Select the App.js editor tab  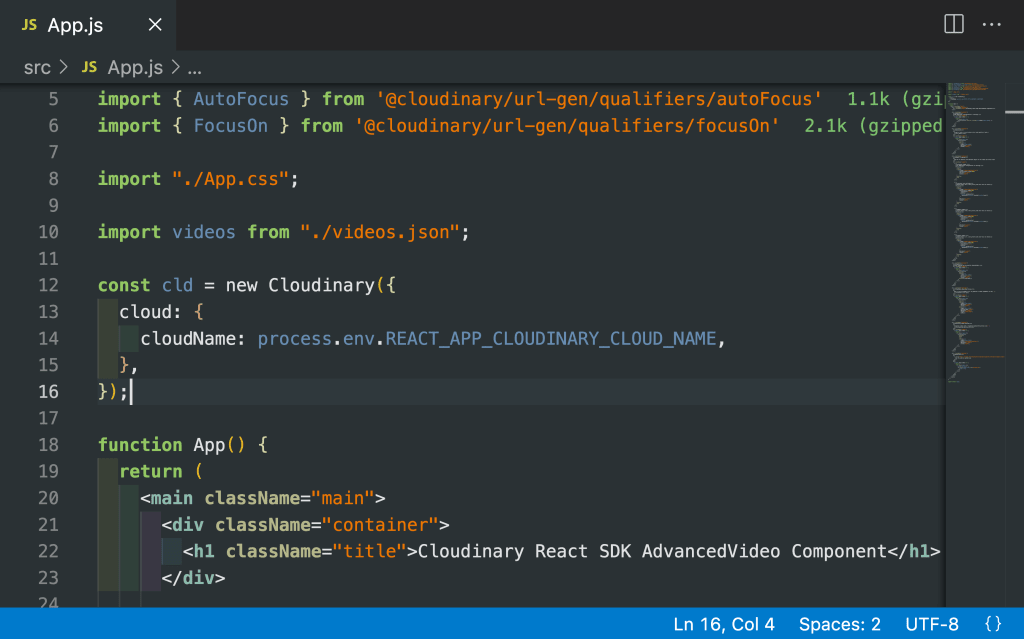click(x=88, y=25)
